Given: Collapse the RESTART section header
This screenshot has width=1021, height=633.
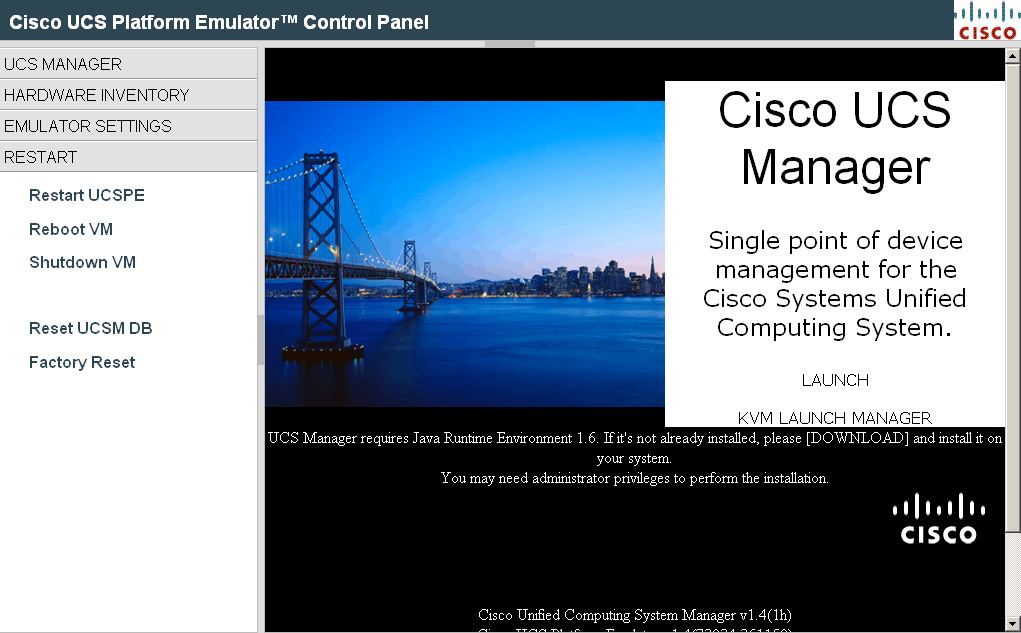Looking at the screenshot, I should tap(128, 157).
